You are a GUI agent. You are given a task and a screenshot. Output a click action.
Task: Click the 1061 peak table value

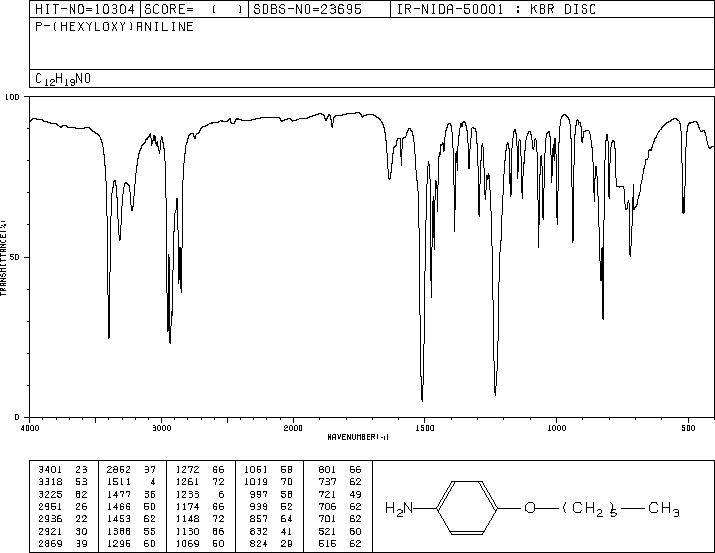[256, 470]
